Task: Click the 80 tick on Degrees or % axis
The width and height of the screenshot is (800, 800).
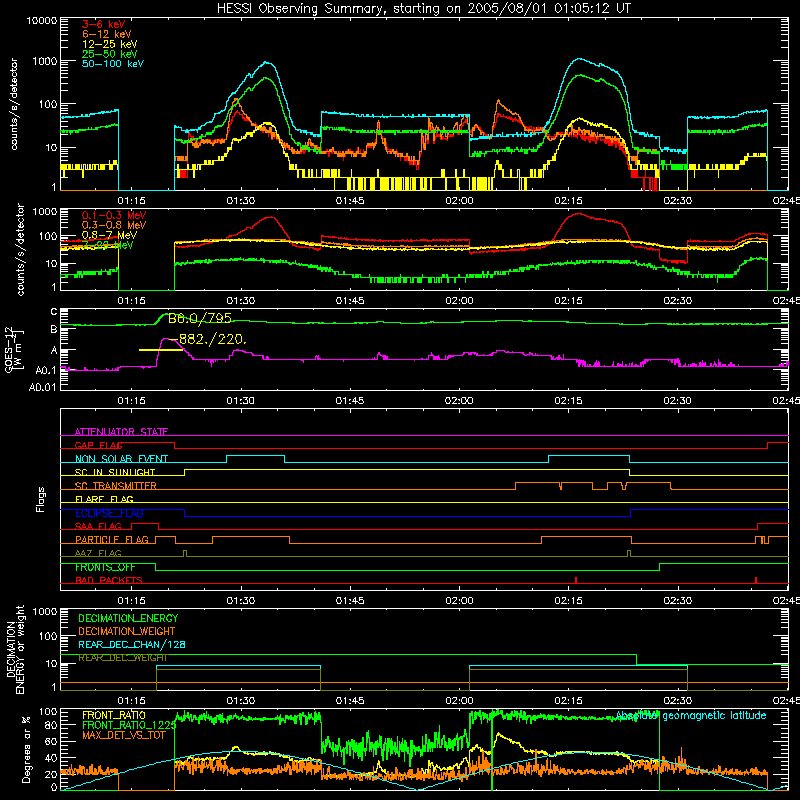Action: pos(52,724)
